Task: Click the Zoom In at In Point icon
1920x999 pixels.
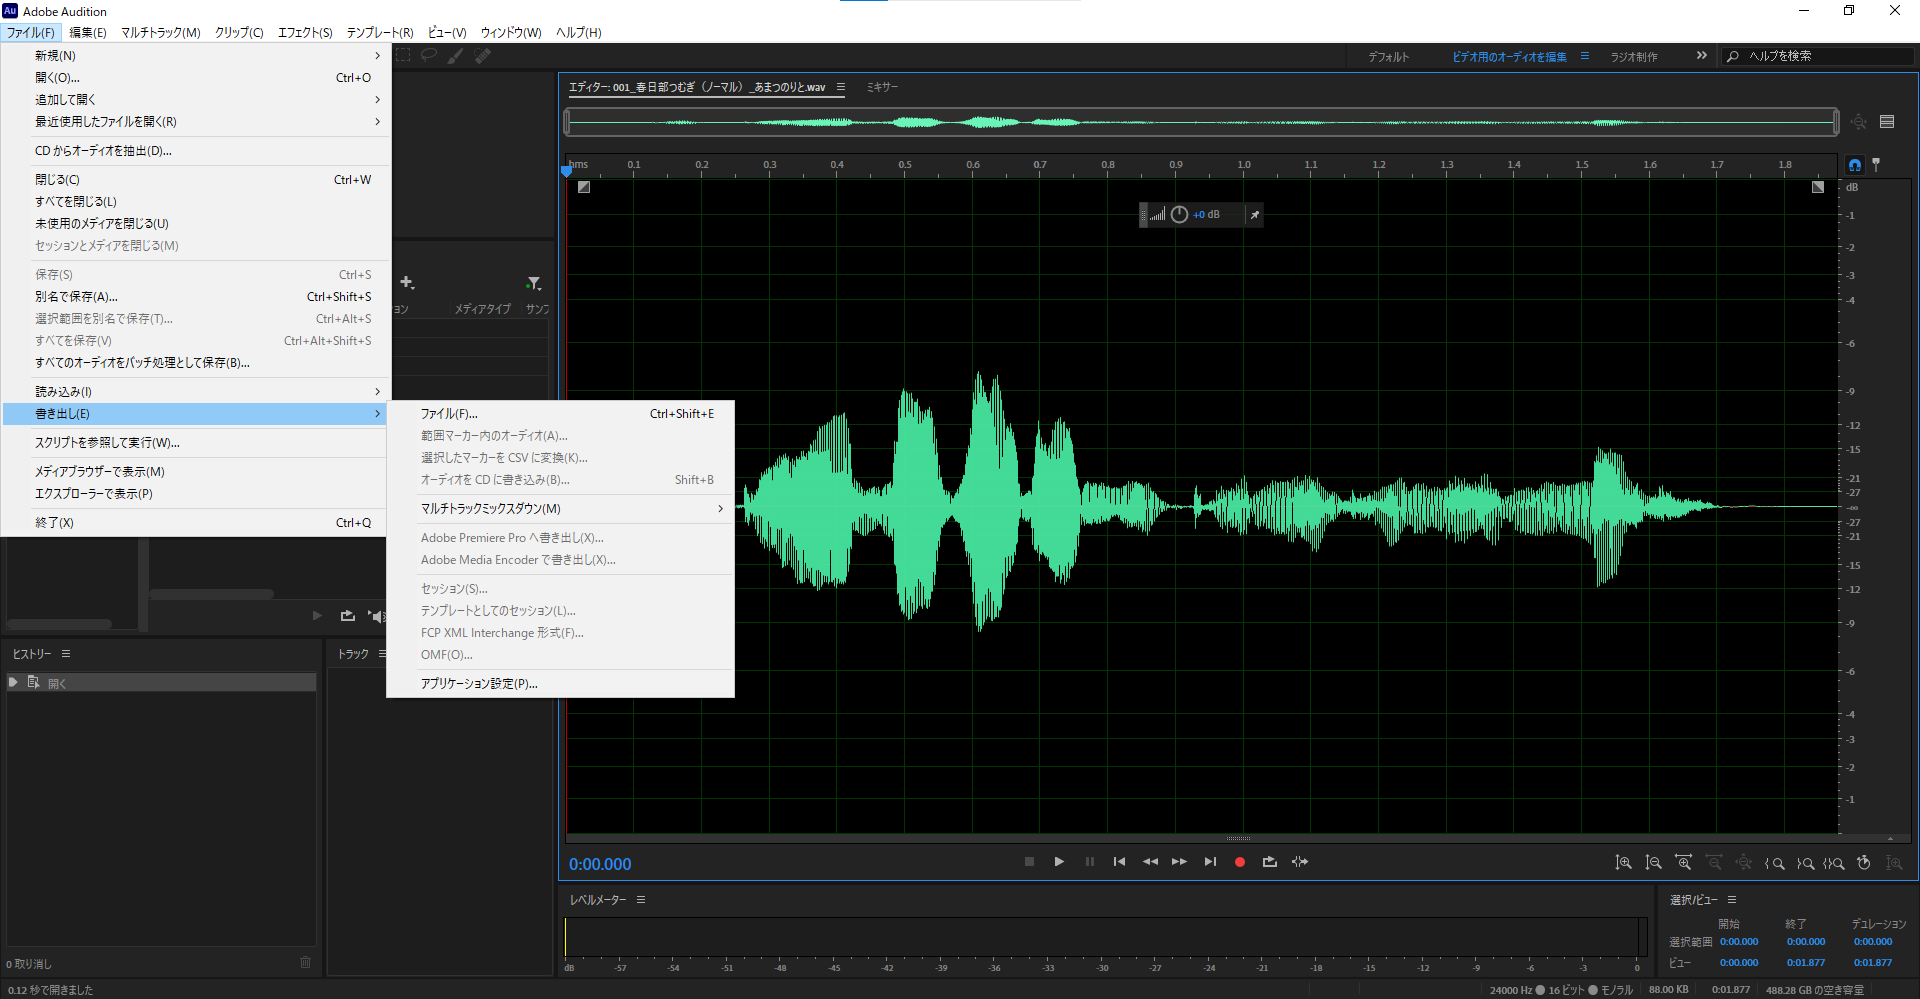Action: [x=1775, y=863]
